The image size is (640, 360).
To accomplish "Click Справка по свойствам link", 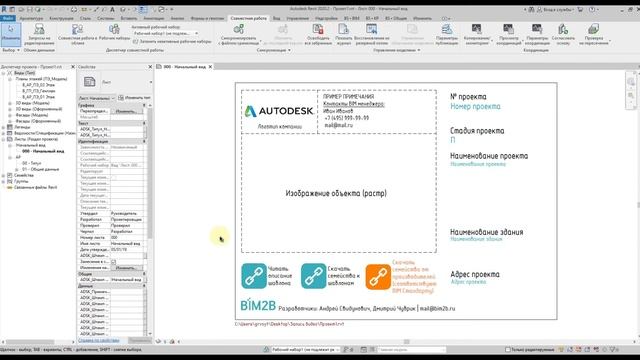I will [99, 340].
